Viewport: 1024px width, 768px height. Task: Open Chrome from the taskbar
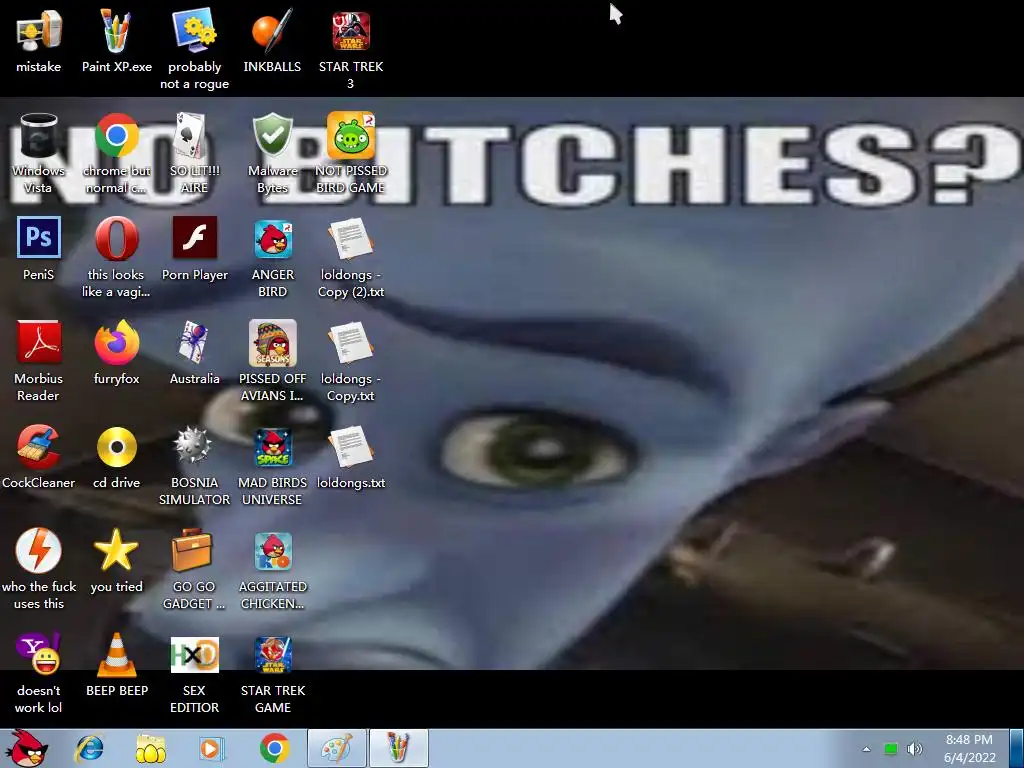click(275, 748)
